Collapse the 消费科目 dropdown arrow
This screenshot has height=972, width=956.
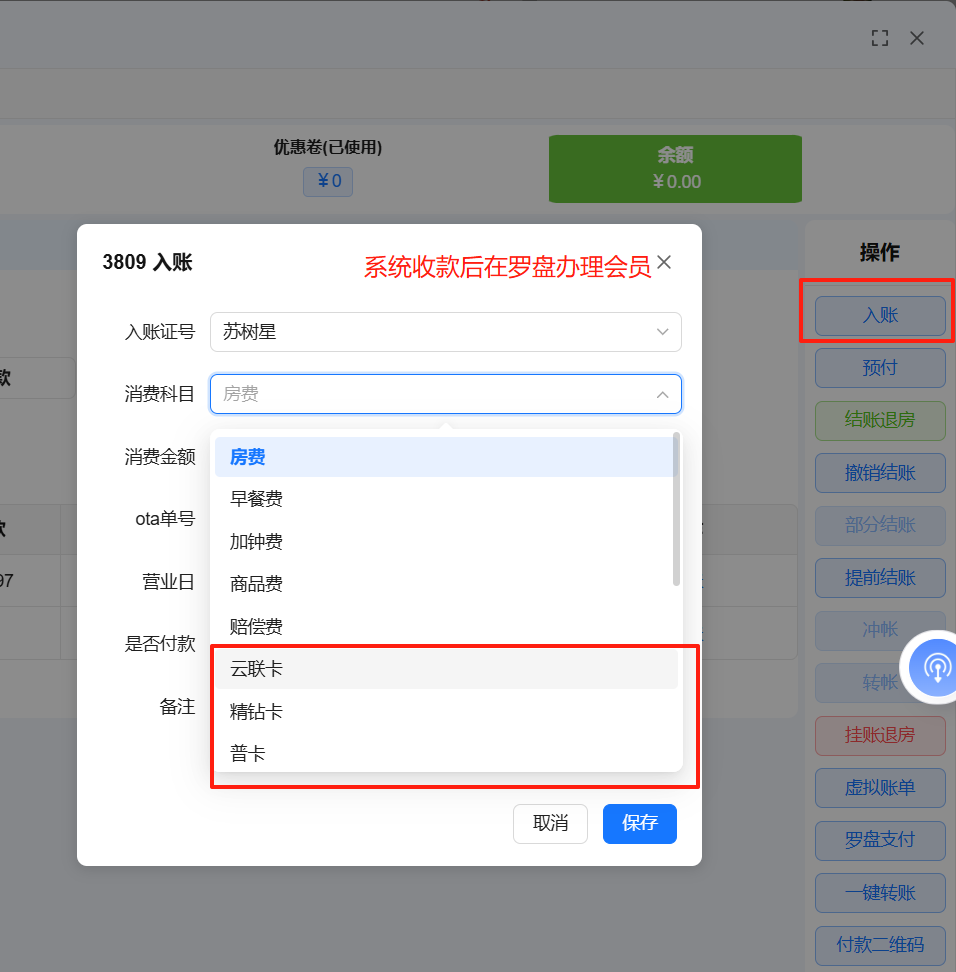[662, 395]
